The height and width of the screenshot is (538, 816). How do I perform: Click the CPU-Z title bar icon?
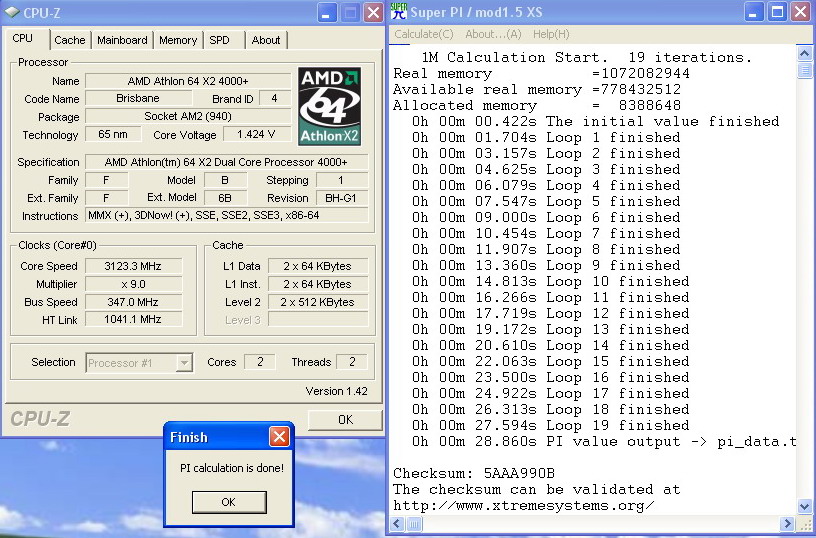tap(12, 11)
